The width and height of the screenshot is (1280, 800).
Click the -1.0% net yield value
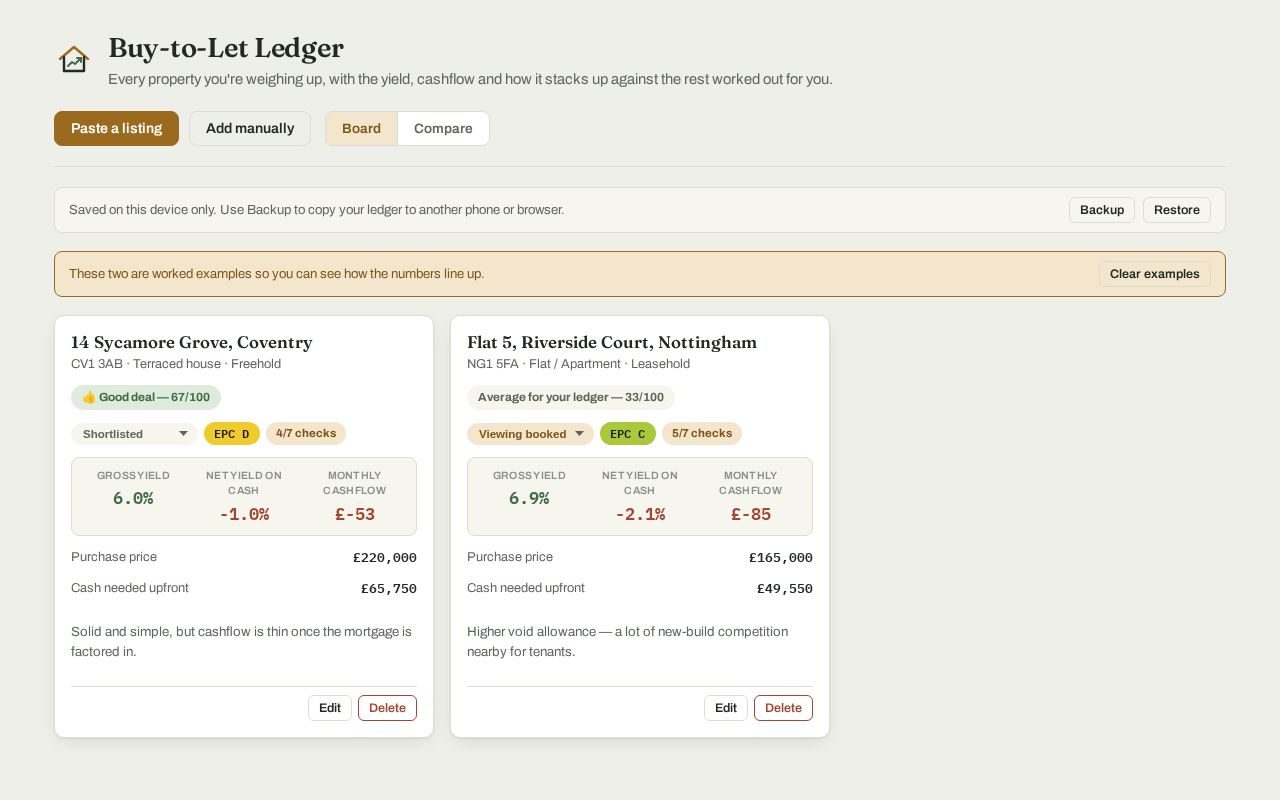244,514
